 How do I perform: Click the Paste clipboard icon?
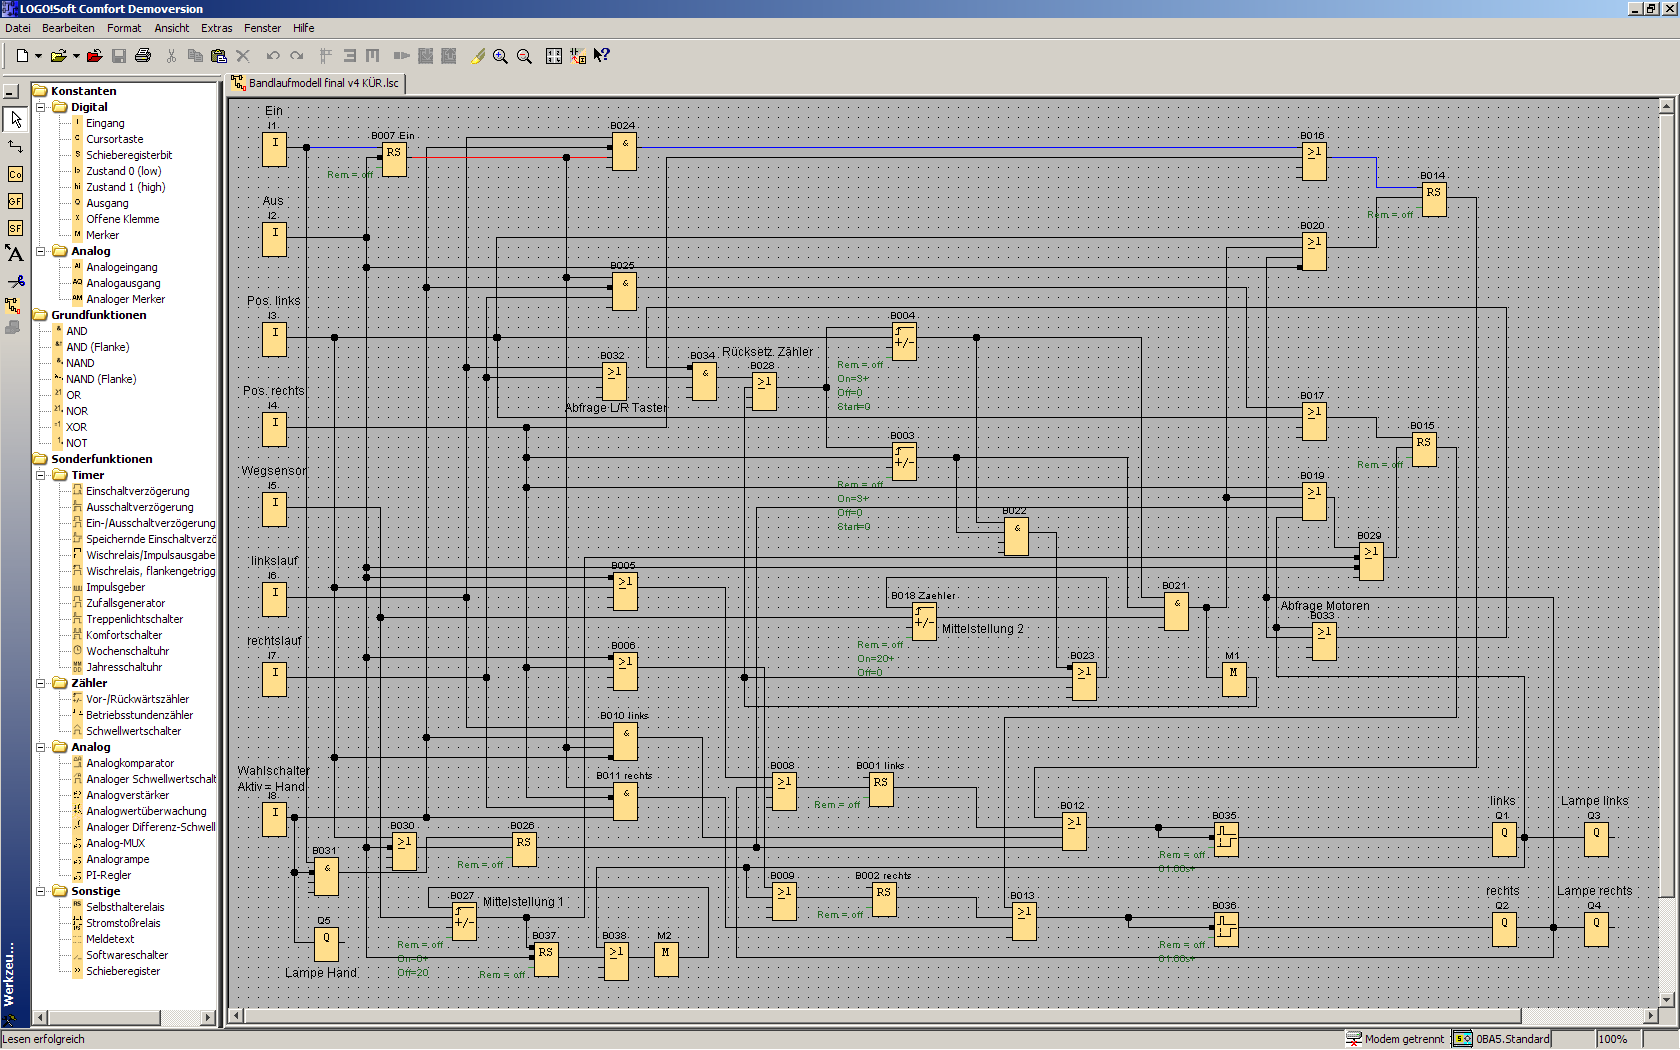point(218,56)
